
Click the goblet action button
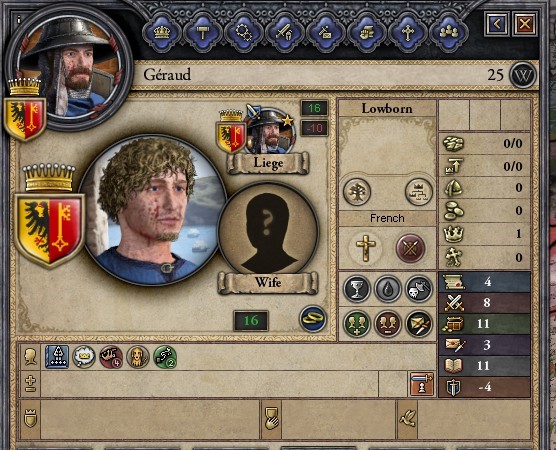pyautogui.click(x=357, y=289)
